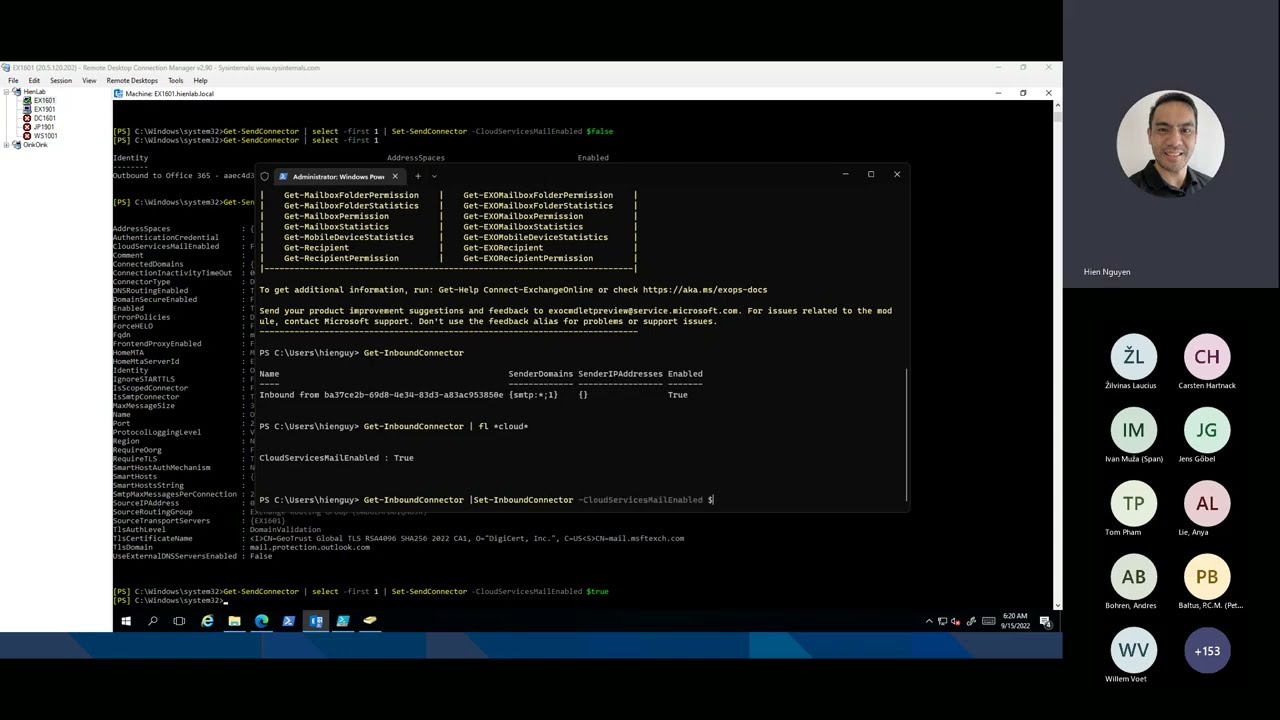1280x720 pixels.
Task: Click the volume icon in the remote tray
Action: pyautogui.click(x=956, y=622)
